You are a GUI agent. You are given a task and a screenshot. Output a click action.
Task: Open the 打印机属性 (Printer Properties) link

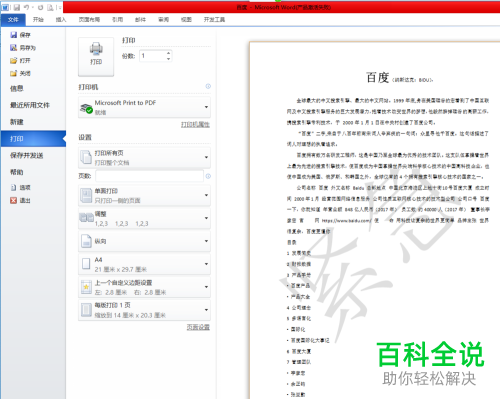195,125
